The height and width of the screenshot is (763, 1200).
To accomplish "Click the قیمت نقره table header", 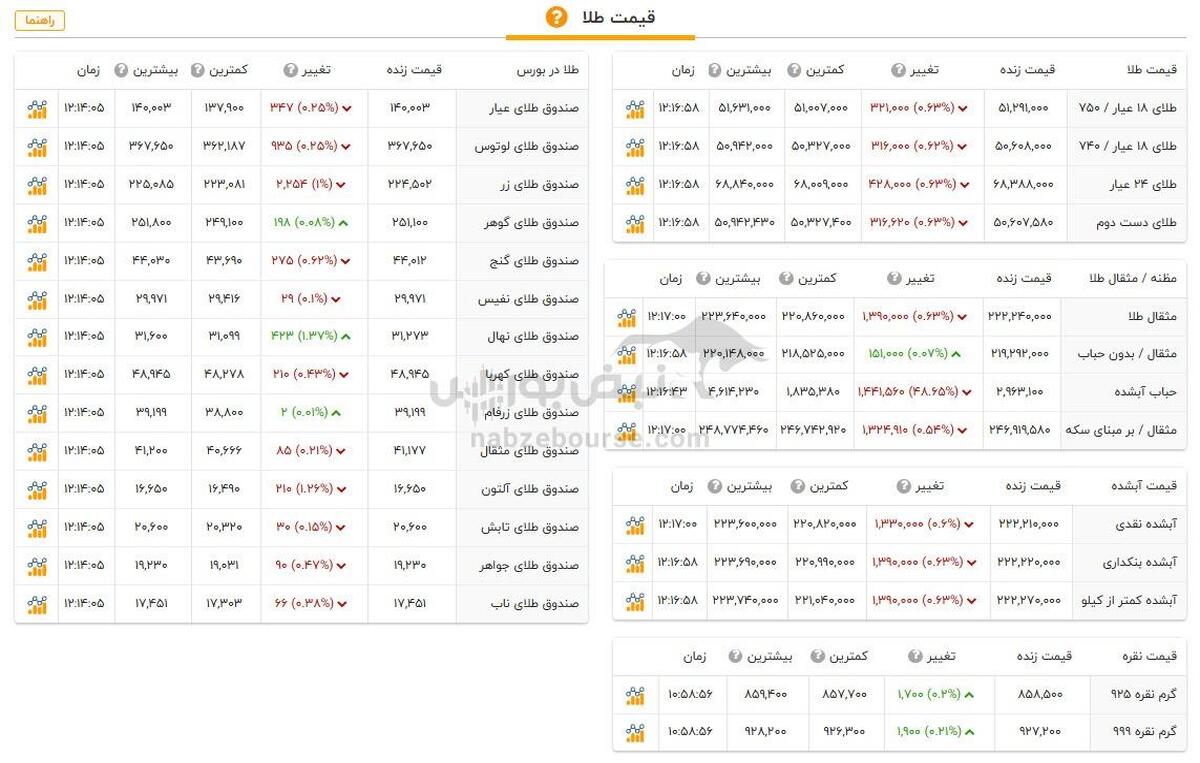I will (x=1149, y=657).
